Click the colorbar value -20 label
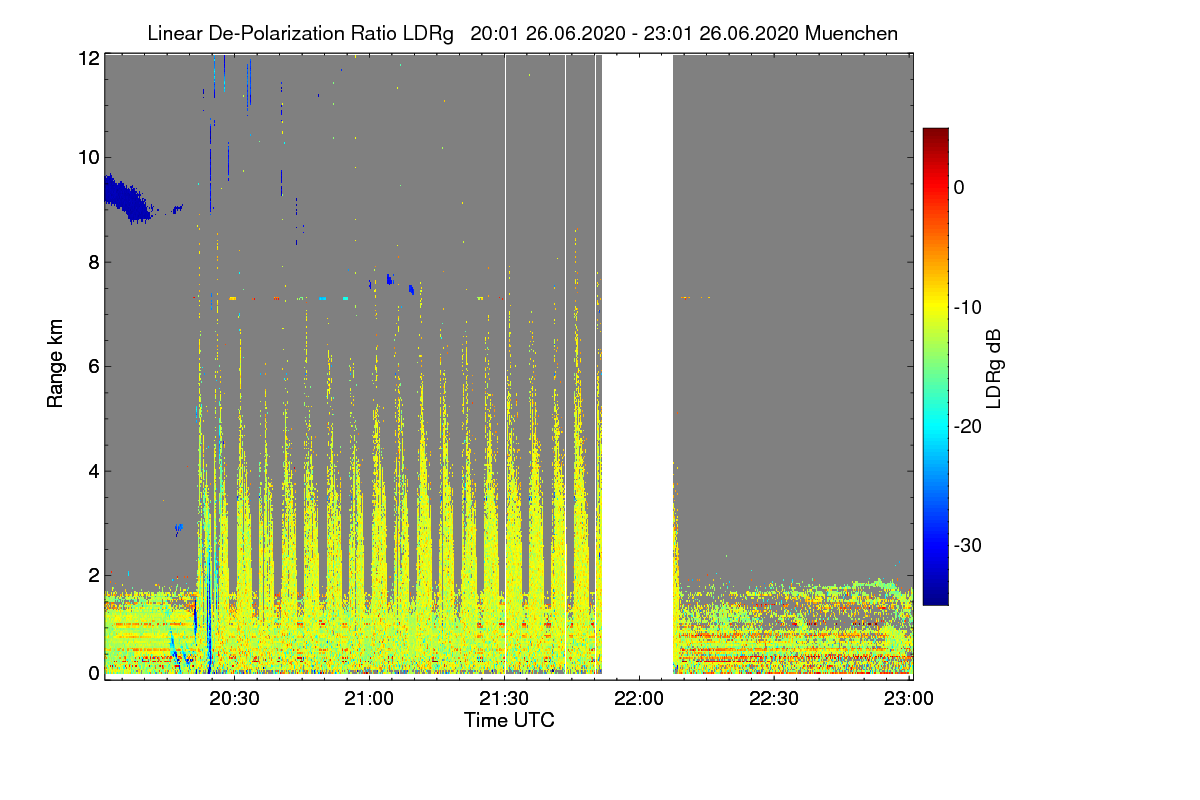Viewport: 1200px width, 800px height. (x=968, y=426)
